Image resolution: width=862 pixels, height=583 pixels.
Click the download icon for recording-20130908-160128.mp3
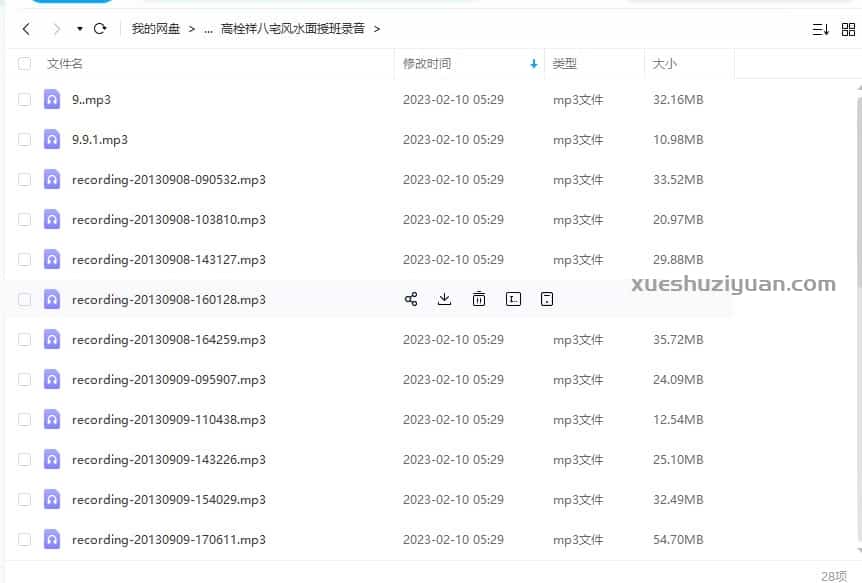coord(445,298)
